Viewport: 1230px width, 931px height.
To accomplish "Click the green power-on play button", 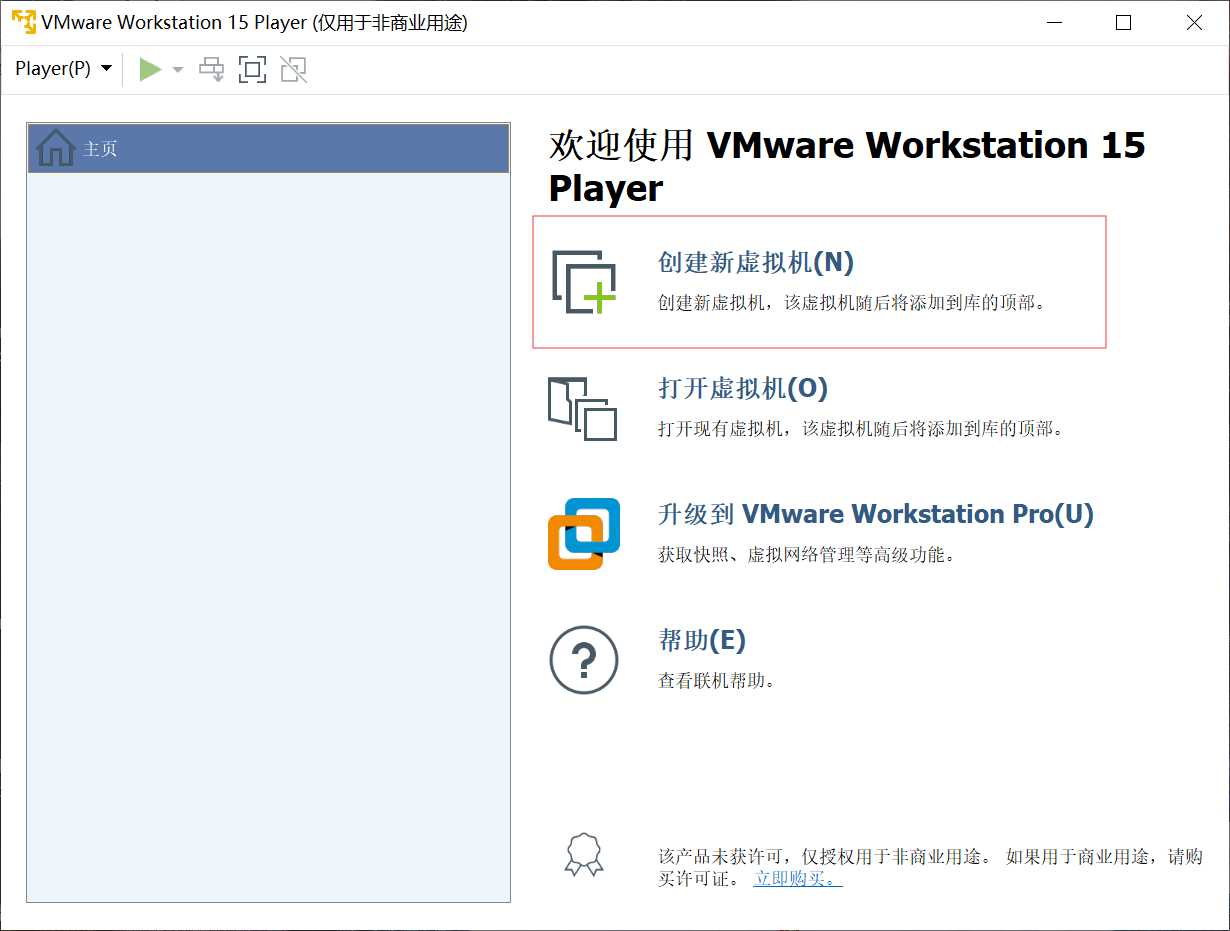I will coord(150,69).
